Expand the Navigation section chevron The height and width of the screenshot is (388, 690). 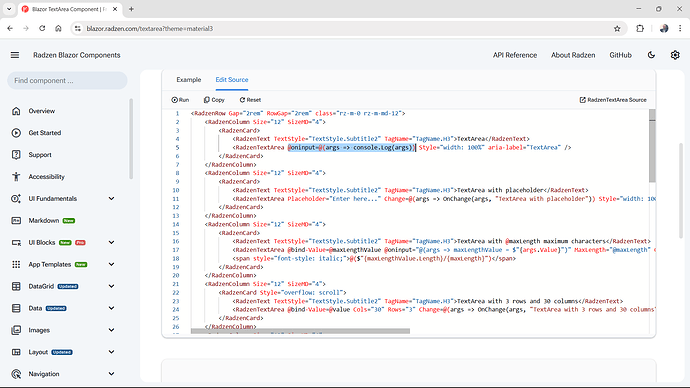point(111,374)
